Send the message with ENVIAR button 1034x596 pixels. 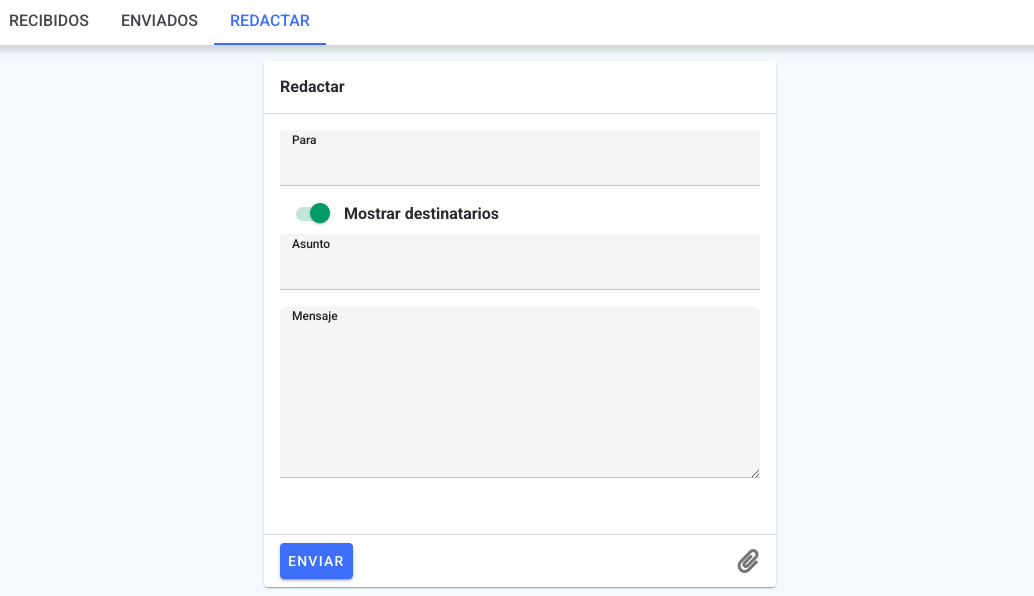click(x=317, y=561)
